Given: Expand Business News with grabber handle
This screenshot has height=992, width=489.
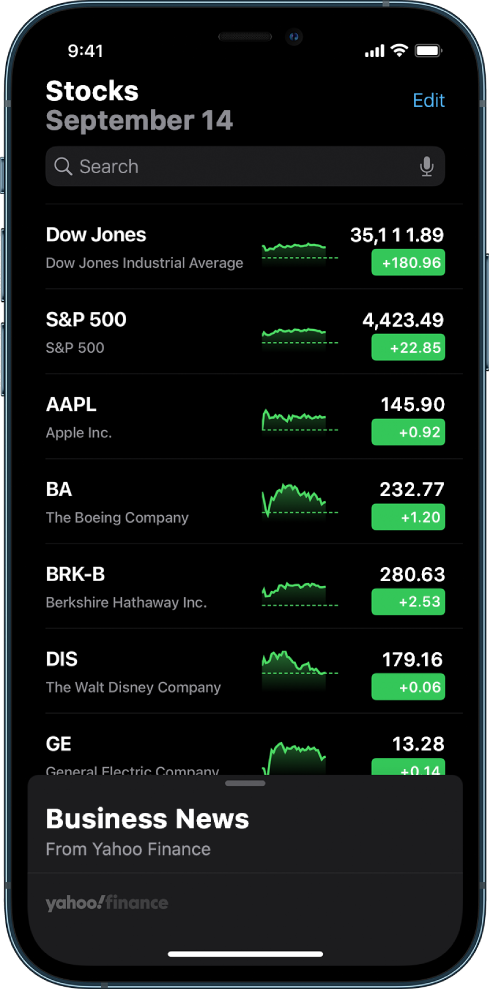Looking at the screenshot, I should tap(245, 783).
